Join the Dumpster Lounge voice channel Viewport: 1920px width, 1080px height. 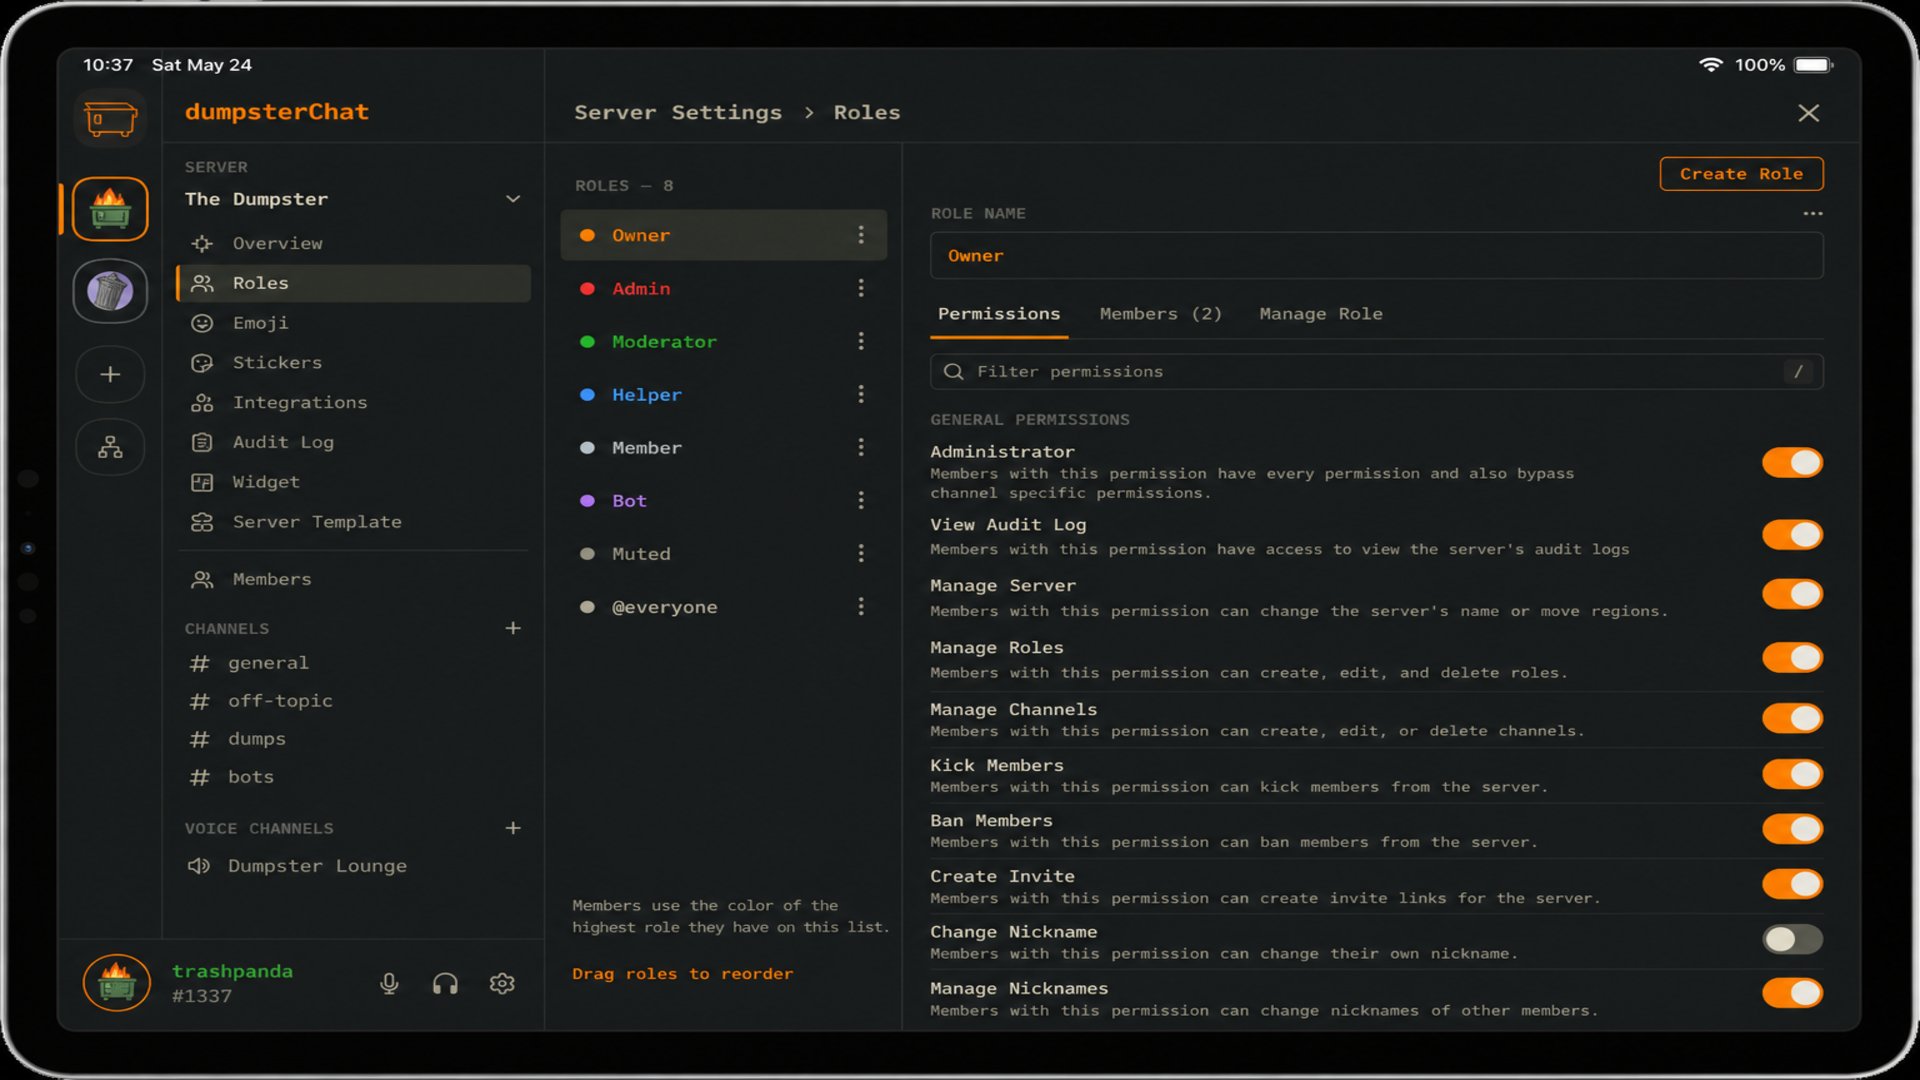tap(353, 866)
